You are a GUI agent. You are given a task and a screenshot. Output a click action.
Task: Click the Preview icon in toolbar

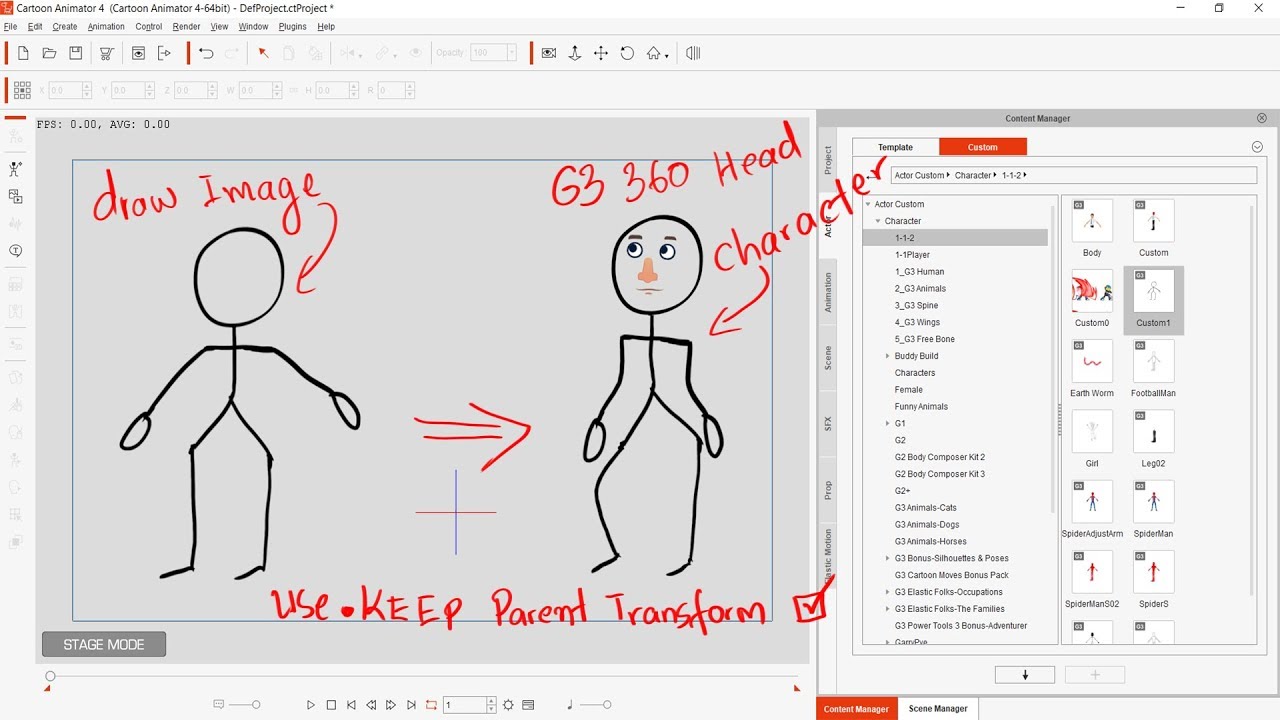[138, 53]
